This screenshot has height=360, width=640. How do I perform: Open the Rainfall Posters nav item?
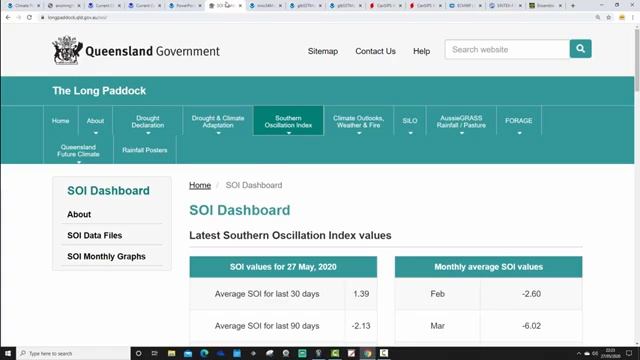(144, 150)
